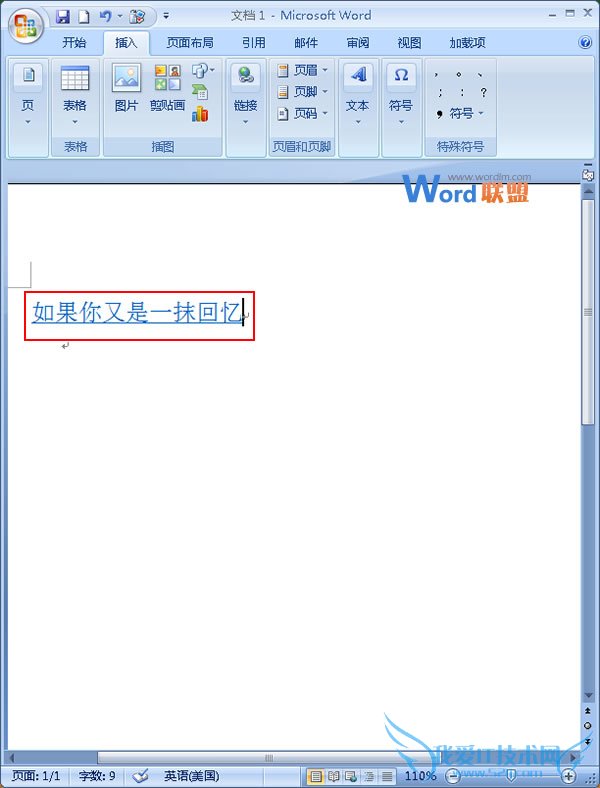Customize the Quick Access Toolbar dropdown
The image size is (600, 788).
coord(166,16)
